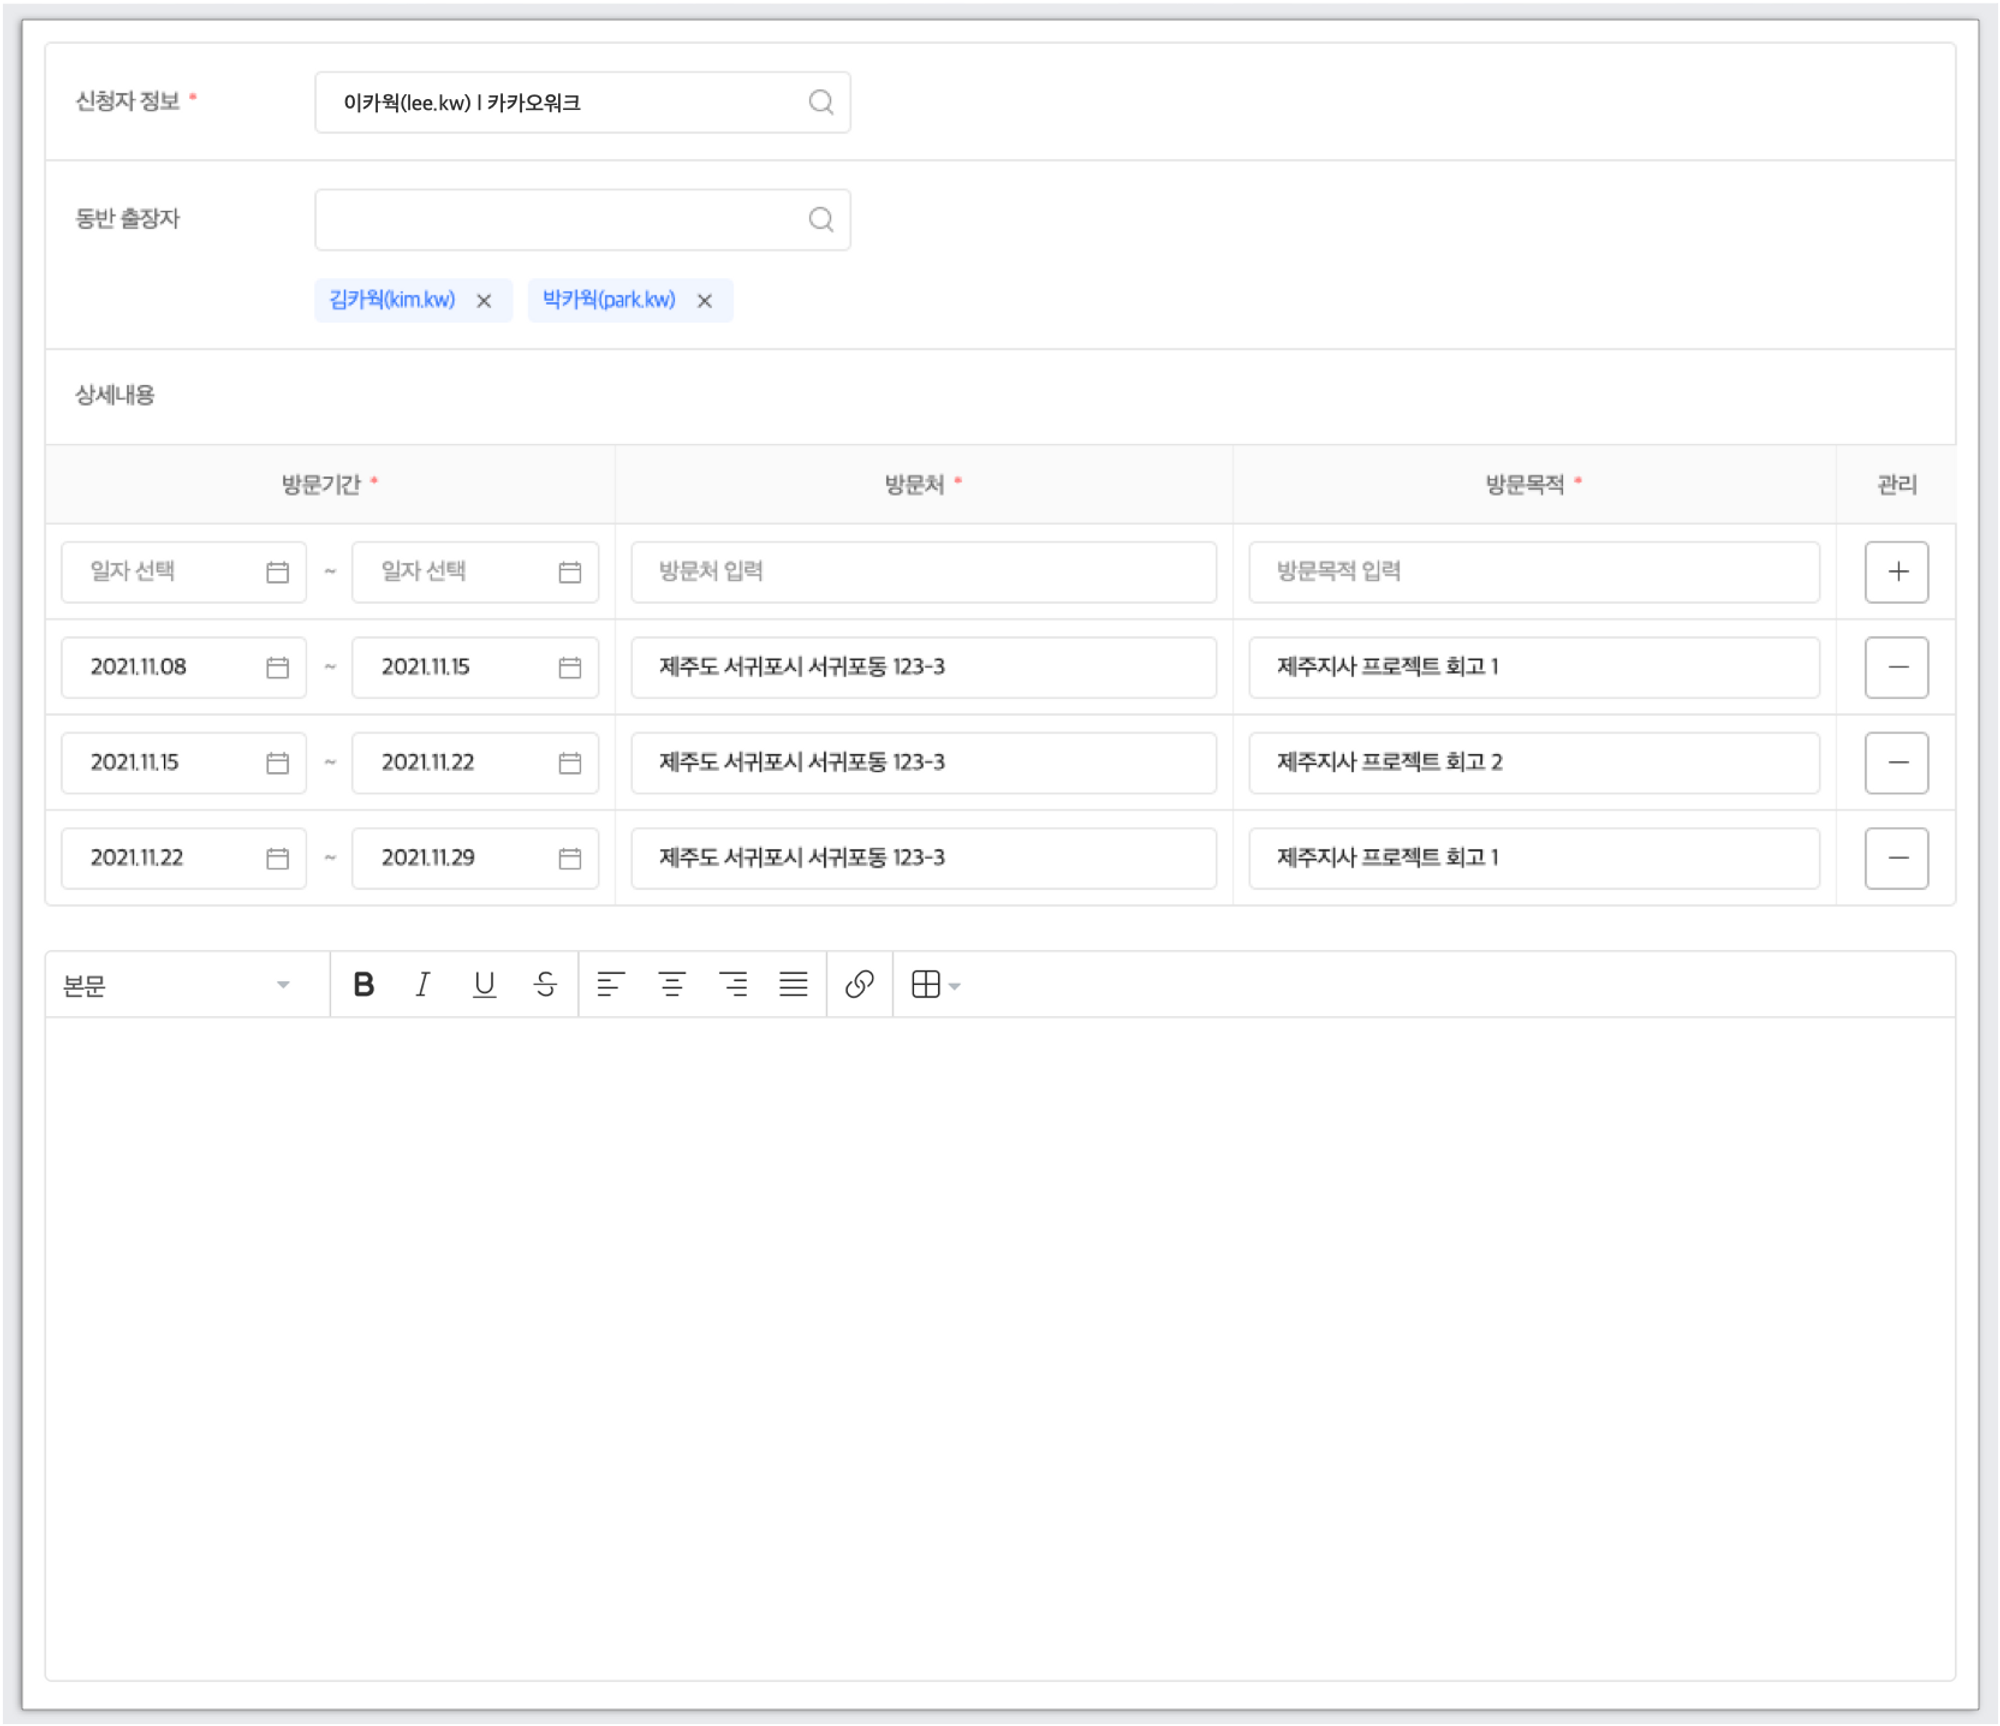Apply italic formatting in editor

pos(423,985)
